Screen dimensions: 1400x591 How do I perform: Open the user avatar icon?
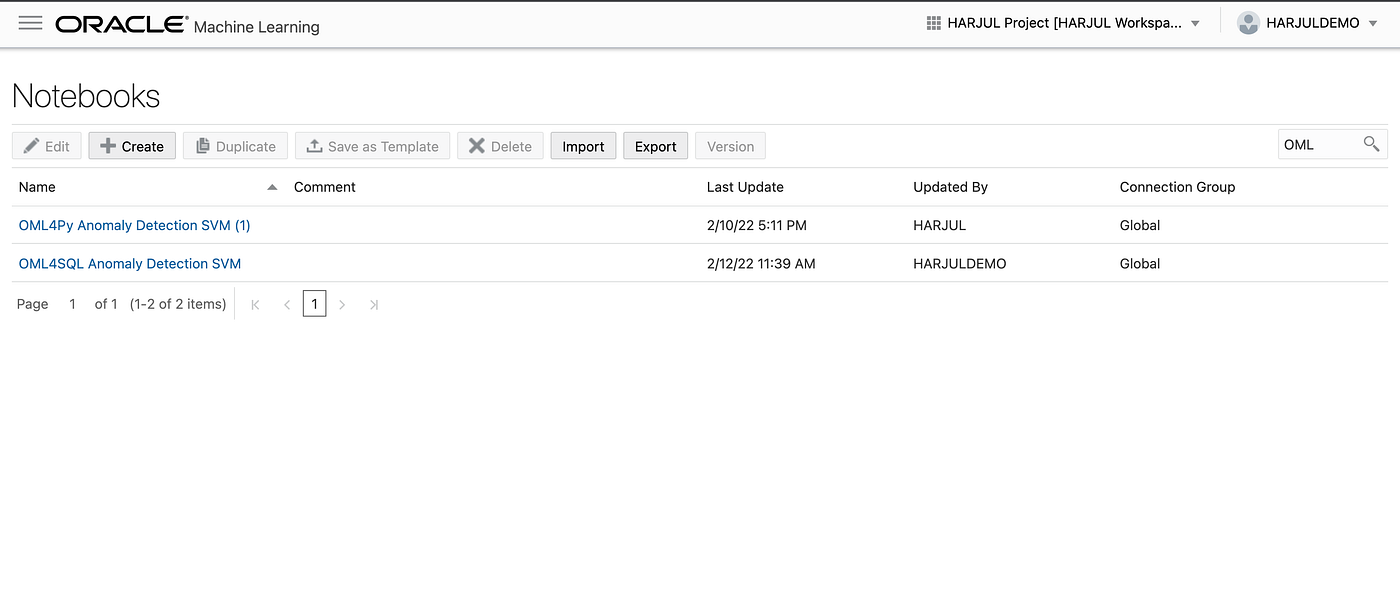point(1248,22)
